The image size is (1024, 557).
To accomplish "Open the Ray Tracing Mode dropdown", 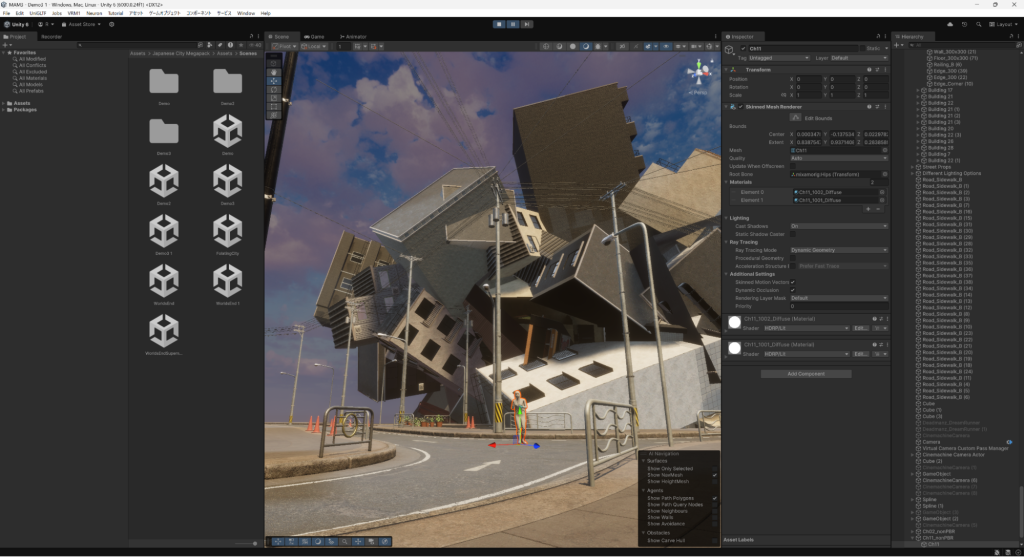I will (838, 250).
